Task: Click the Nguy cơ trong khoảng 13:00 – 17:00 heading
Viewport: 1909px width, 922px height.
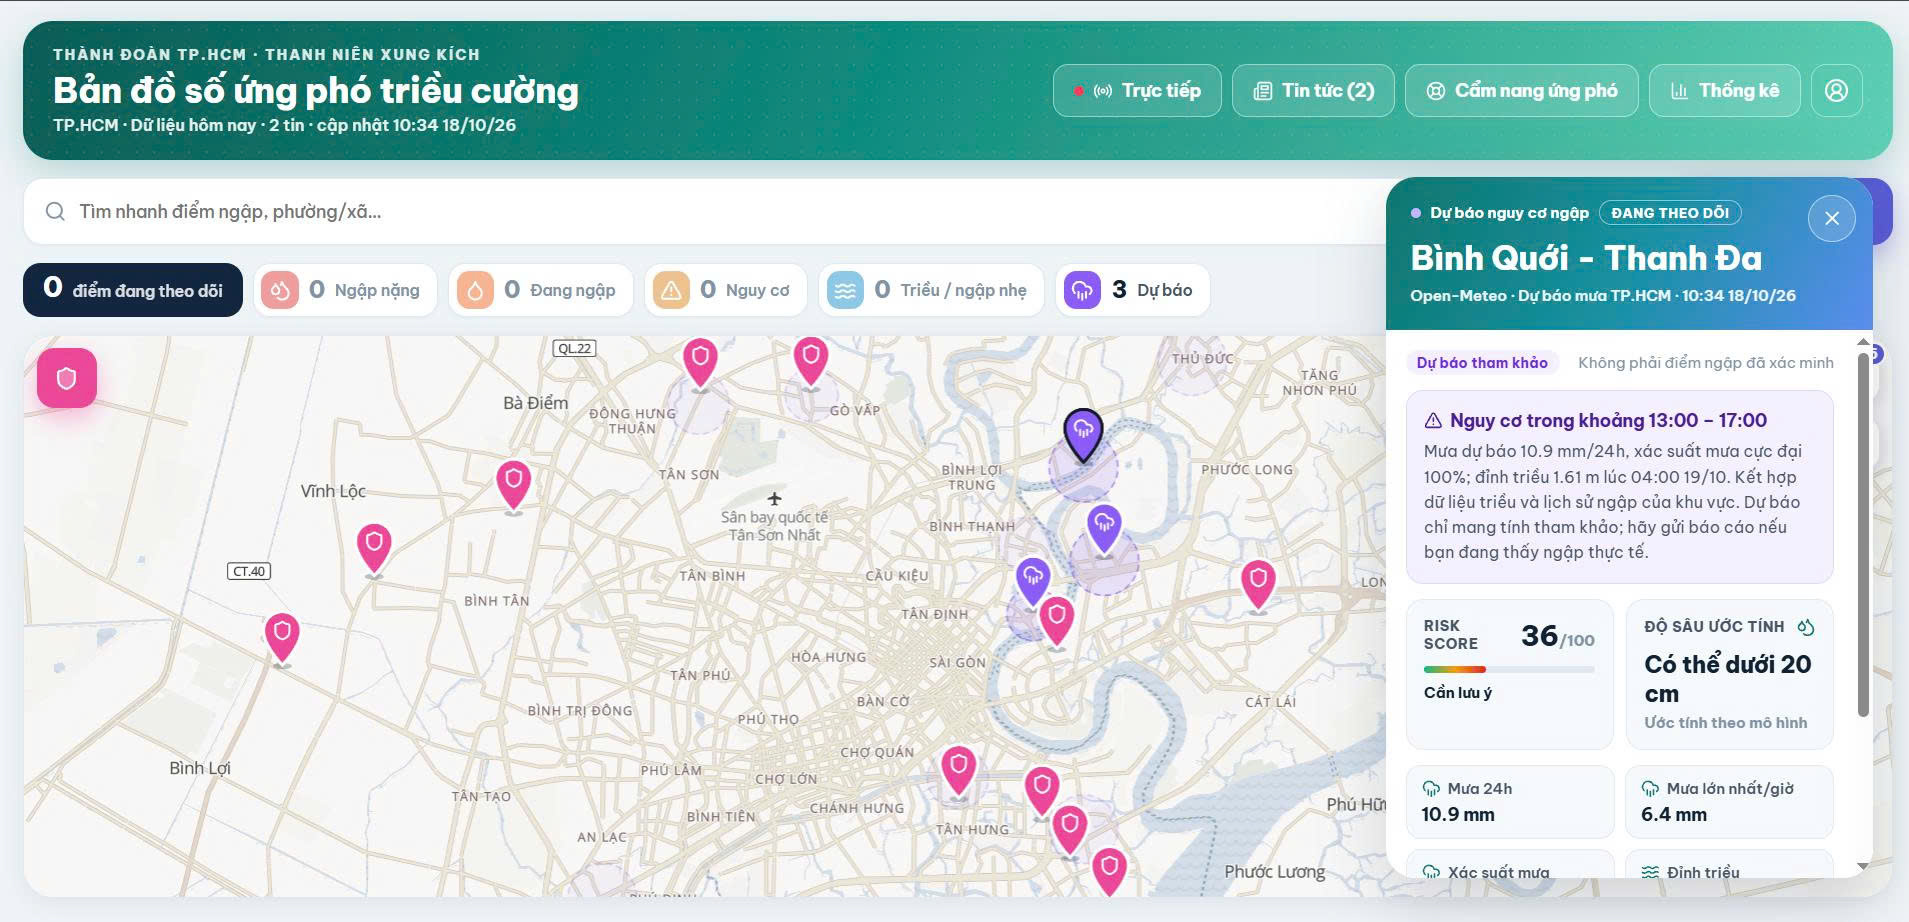Action: click(1608, 421)
